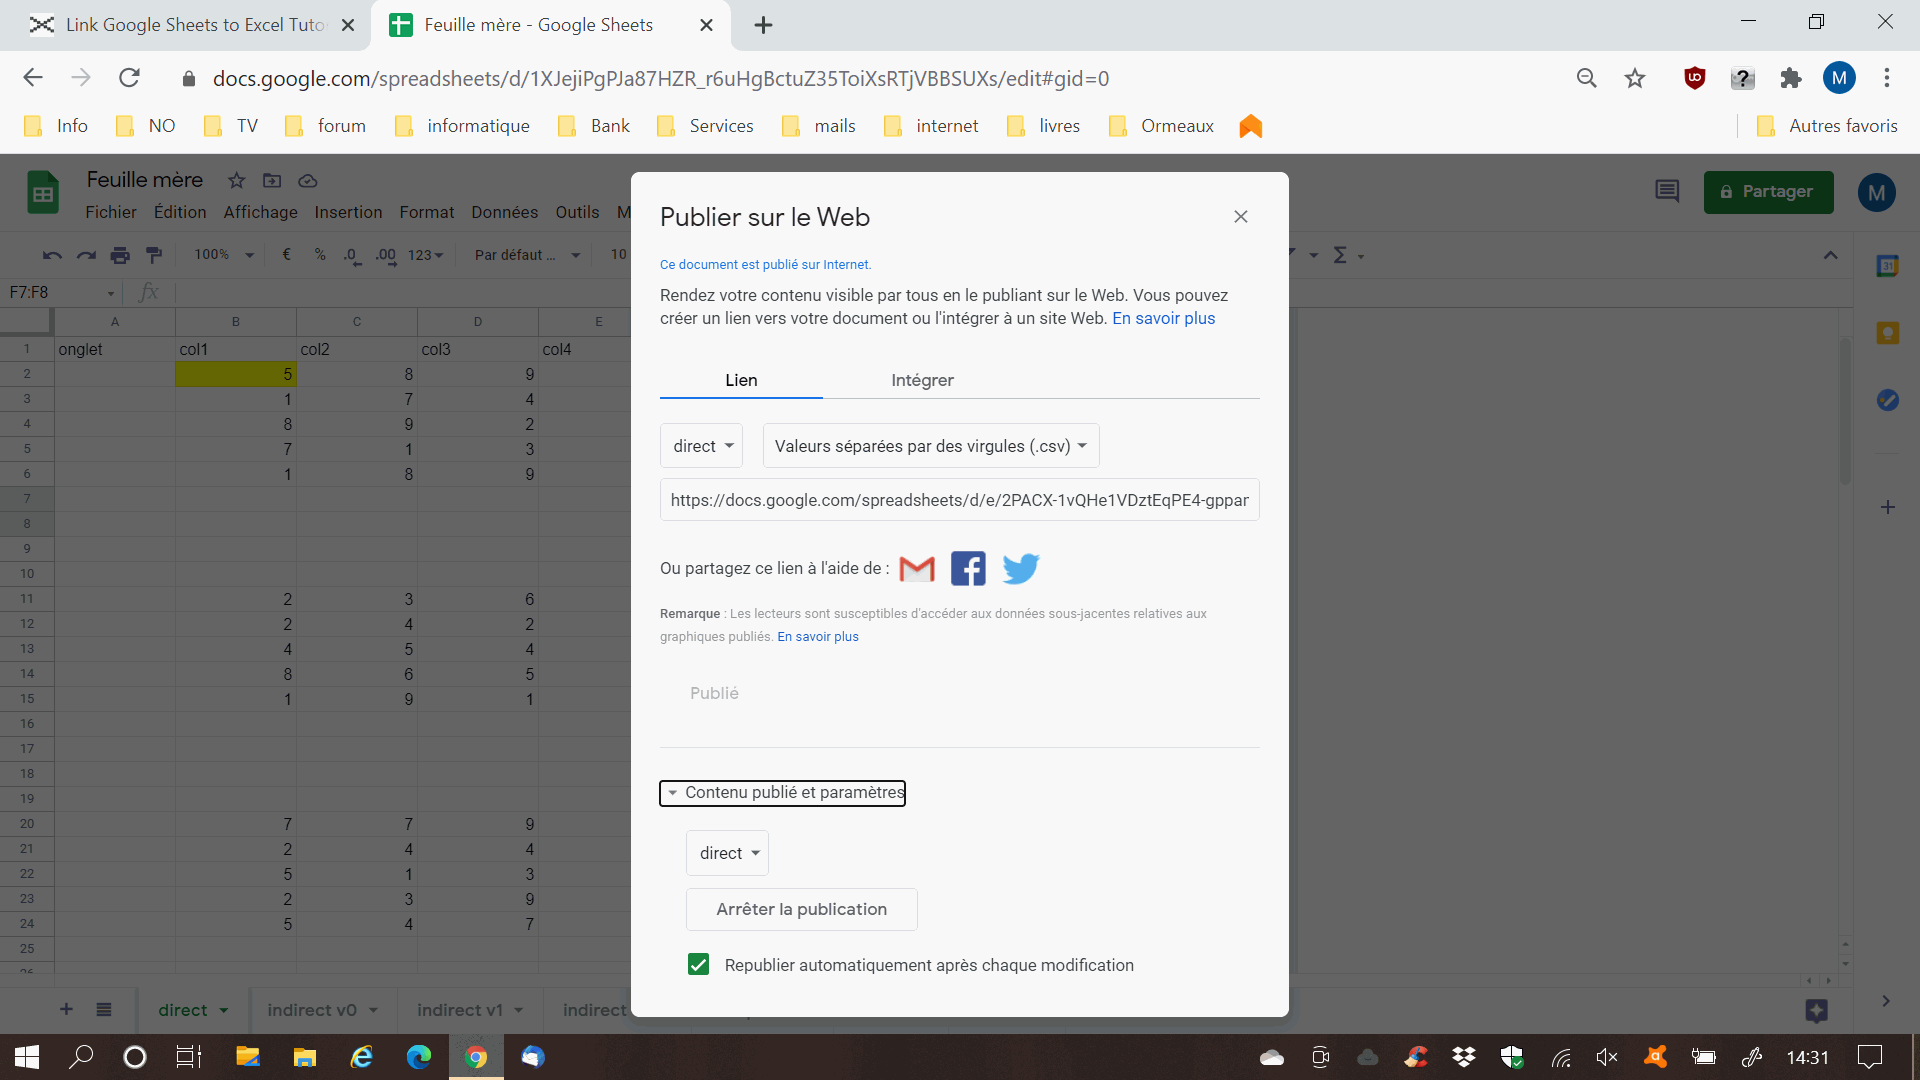Click decrease decimal places button
Image resolution: width=1920 pixels, height=1080 pixels.
point(352,255)
